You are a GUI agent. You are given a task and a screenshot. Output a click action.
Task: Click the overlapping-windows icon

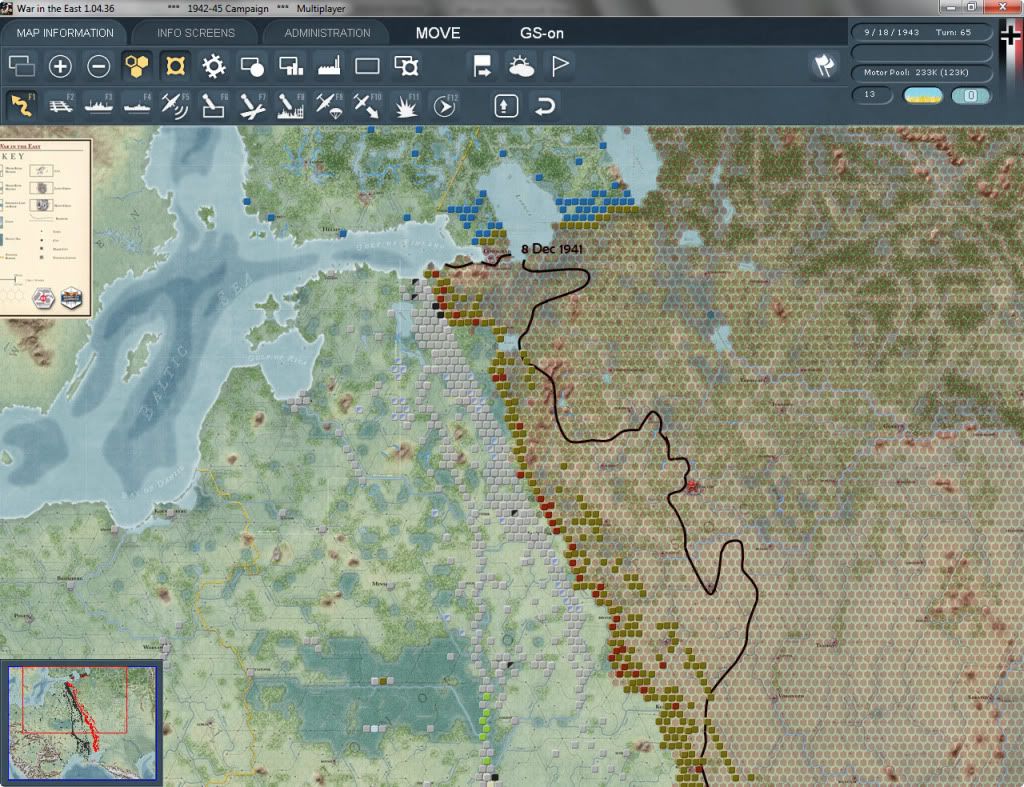pyautogui.click(x=22, y=66)
